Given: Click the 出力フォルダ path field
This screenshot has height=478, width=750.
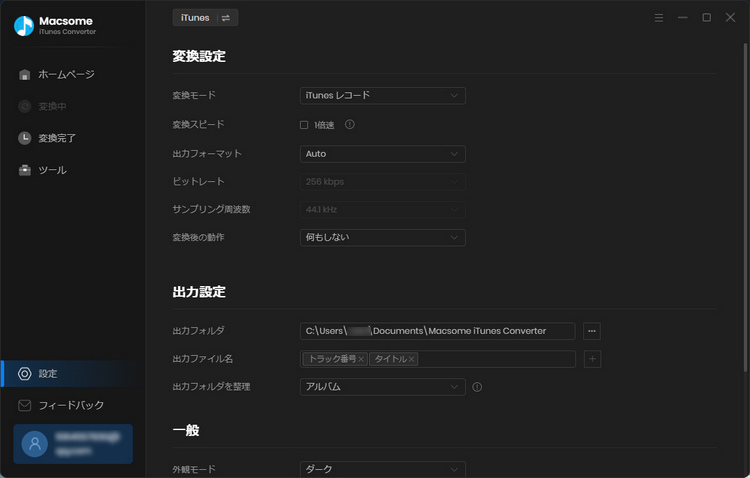Looking at the screenshot, I should (x=437, y=331).
